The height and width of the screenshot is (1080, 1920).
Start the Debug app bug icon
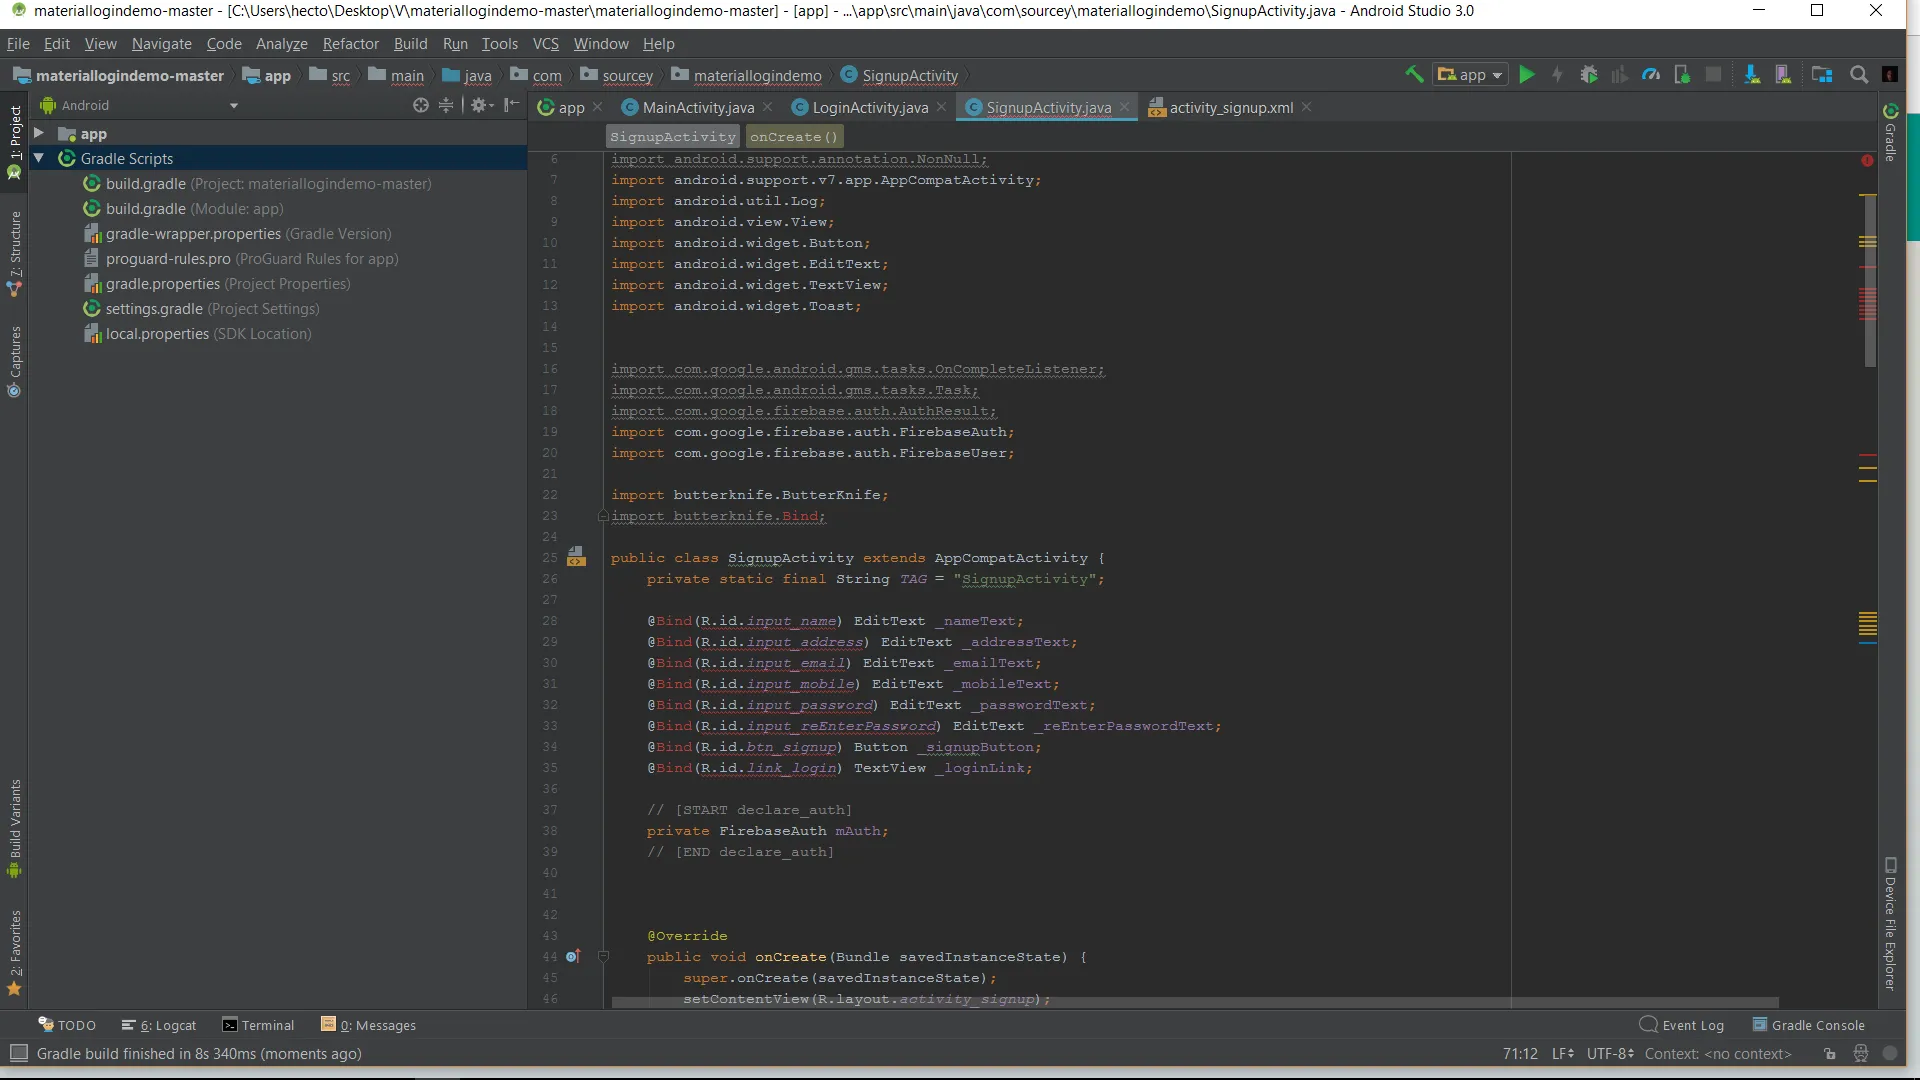(1588, 74)
